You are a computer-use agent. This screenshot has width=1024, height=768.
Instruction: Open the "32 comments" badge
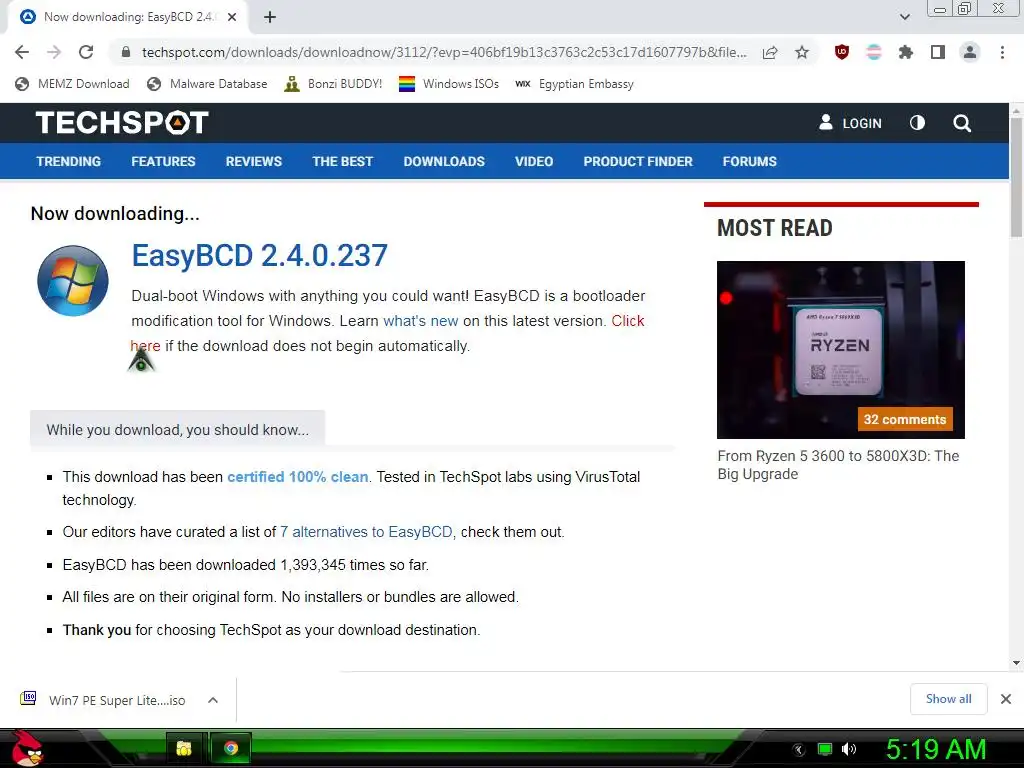(x=905, y=419)
